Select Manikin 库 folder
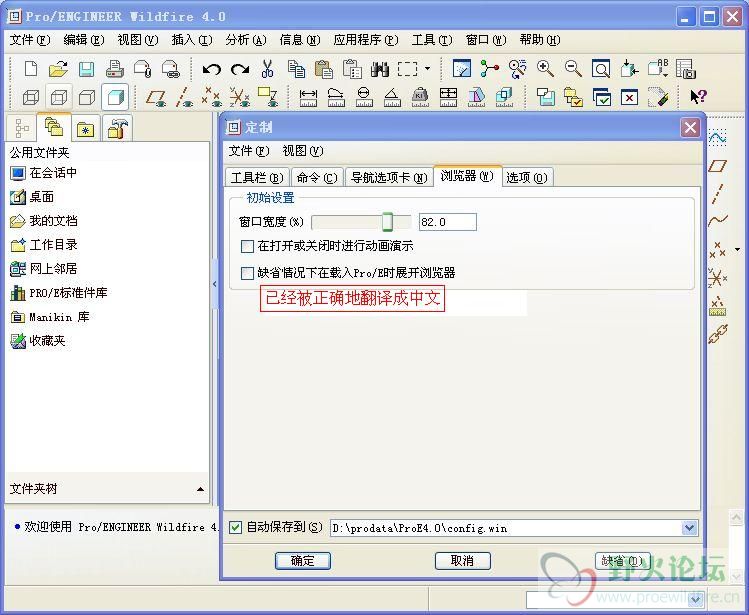 click(x=50, y=317)
